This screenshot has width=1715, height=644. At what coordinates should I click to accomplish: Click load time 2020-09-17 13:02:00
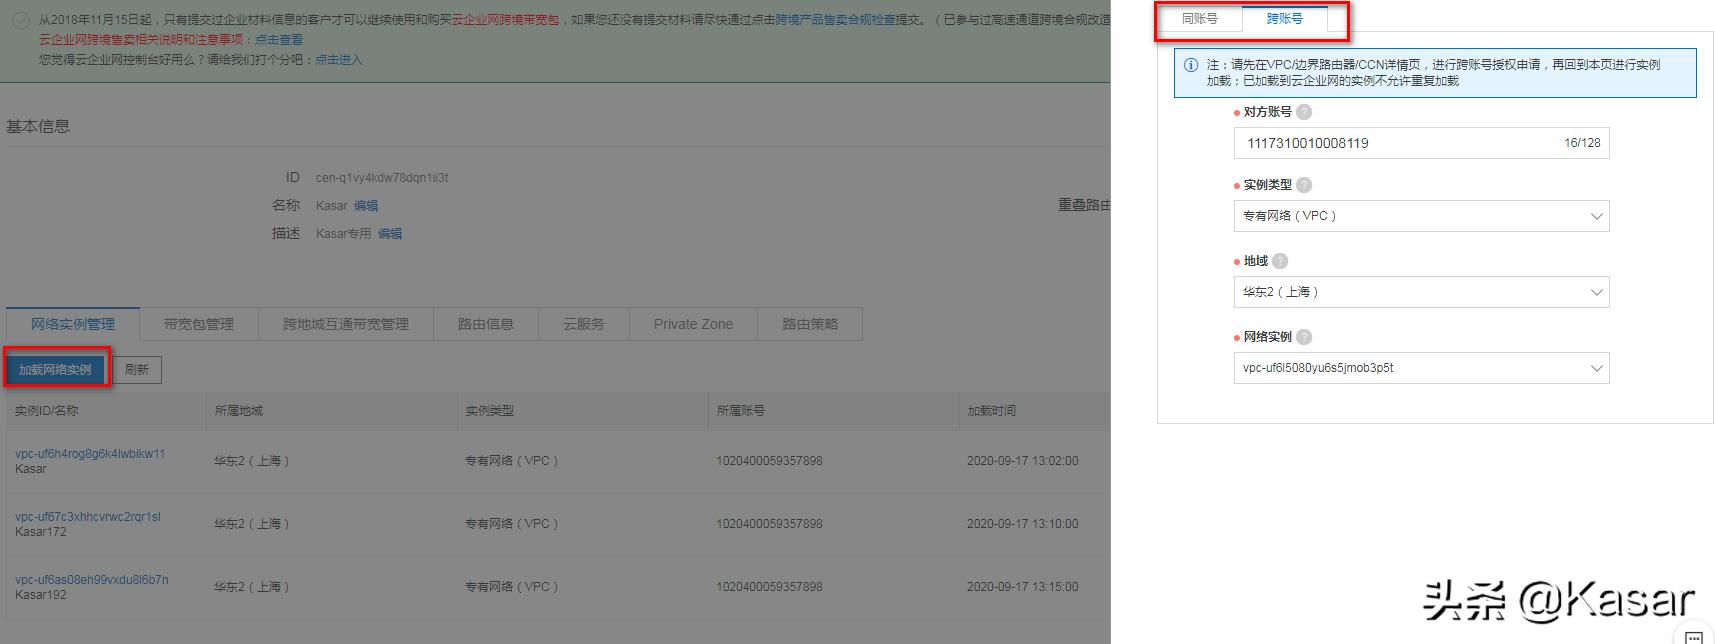click(1023, 461)
